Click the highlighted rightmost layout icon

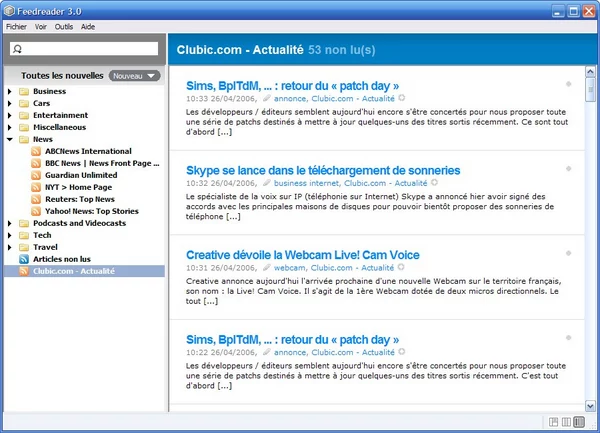579,422
